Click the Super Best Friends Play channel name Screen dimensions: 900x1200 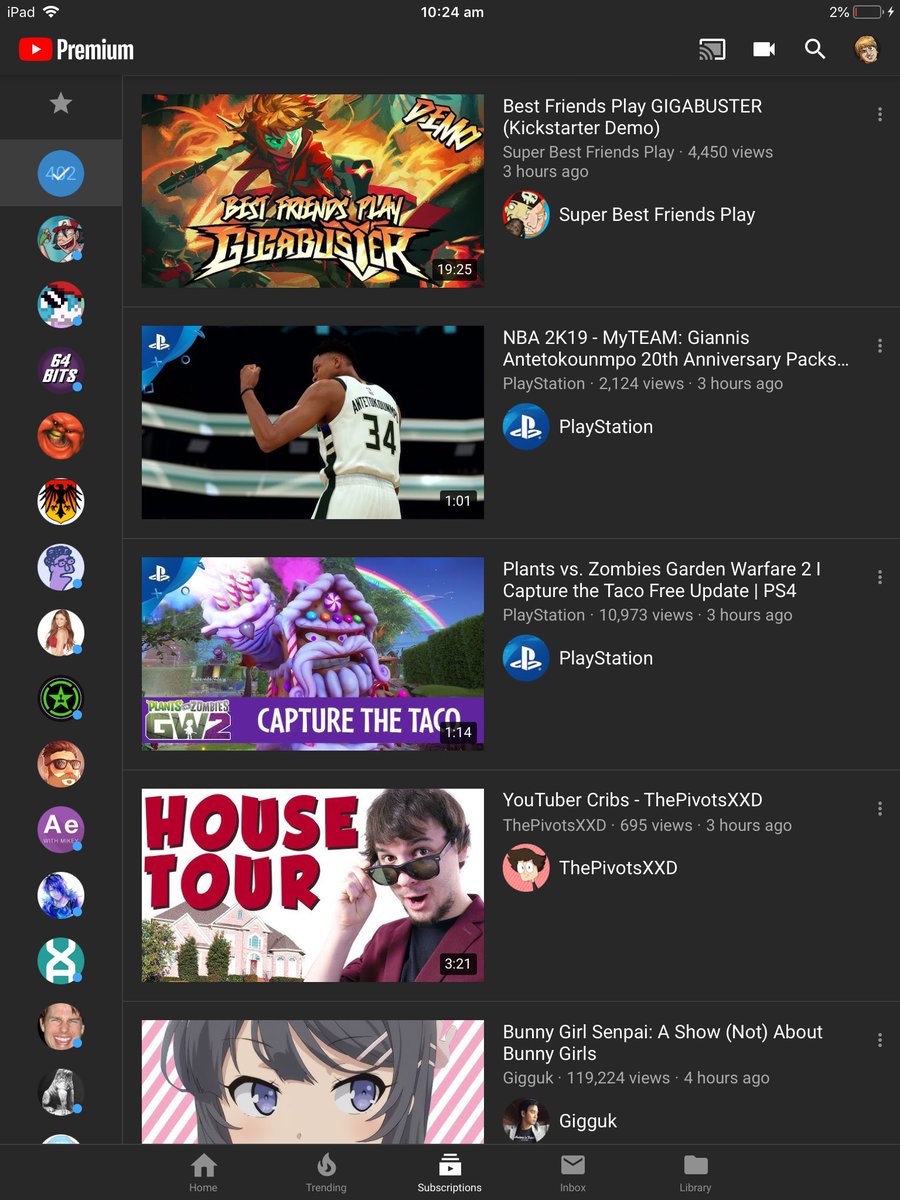click(657, 215)
